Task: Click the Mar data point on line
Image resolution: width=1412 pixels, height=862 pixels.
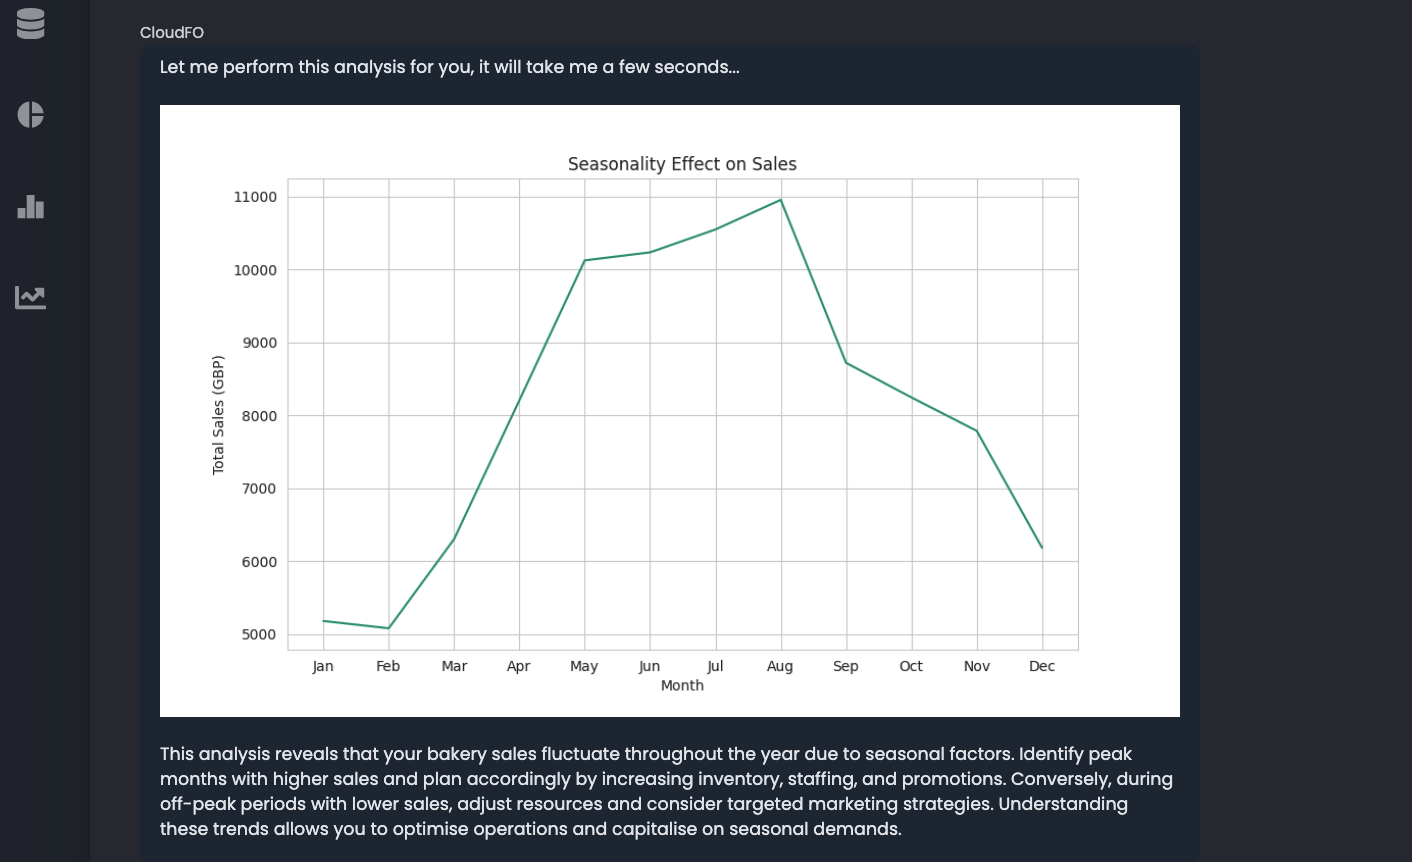Action: pyautogui.click(x=454, y=540)
